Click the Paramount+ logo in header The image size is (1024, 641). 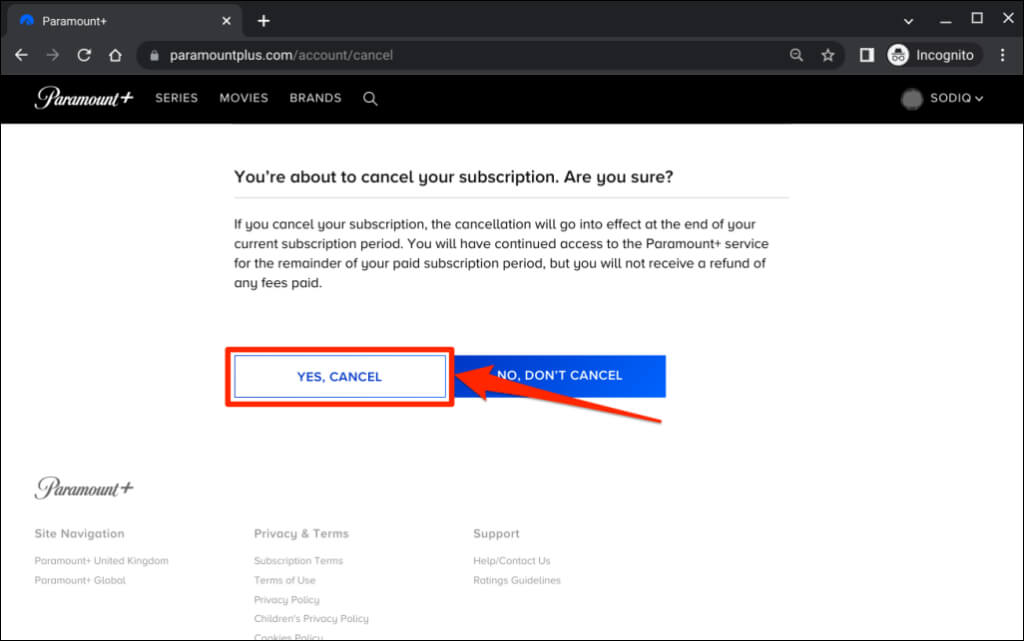click(84, 98)
